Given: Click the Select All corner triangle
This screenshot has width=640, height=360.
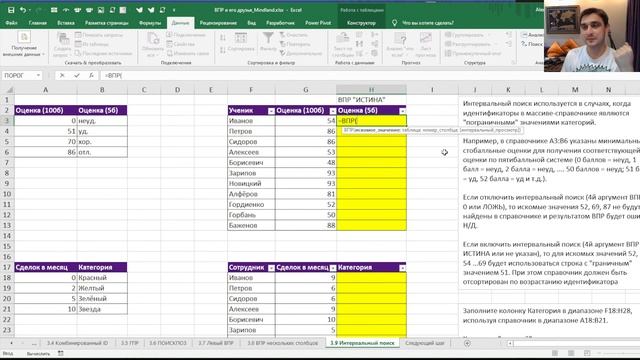Looking at the screenshot, I should [9, 90].
